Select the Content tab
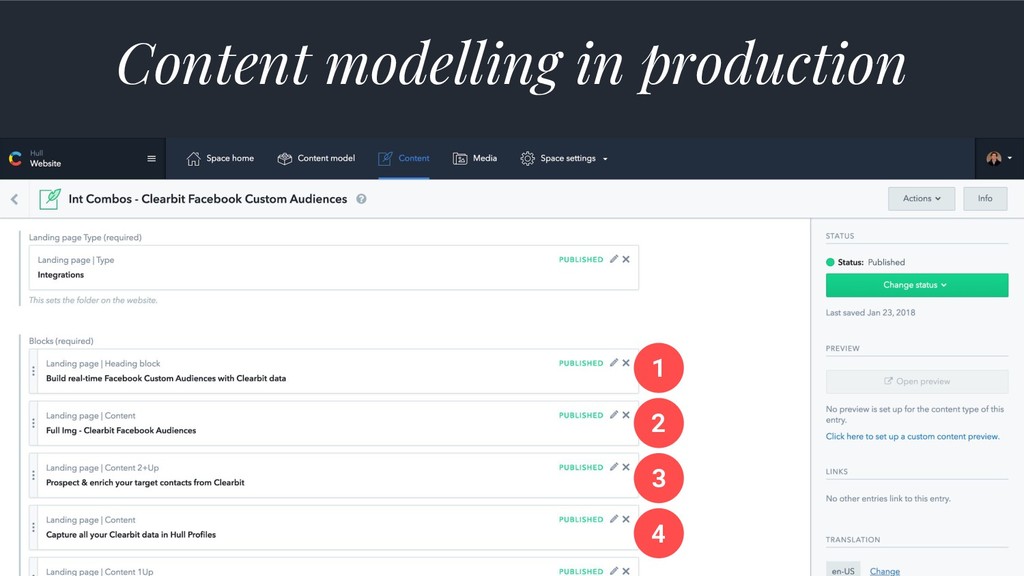This screenshot has height=576, width=1024. coord(404,158)
